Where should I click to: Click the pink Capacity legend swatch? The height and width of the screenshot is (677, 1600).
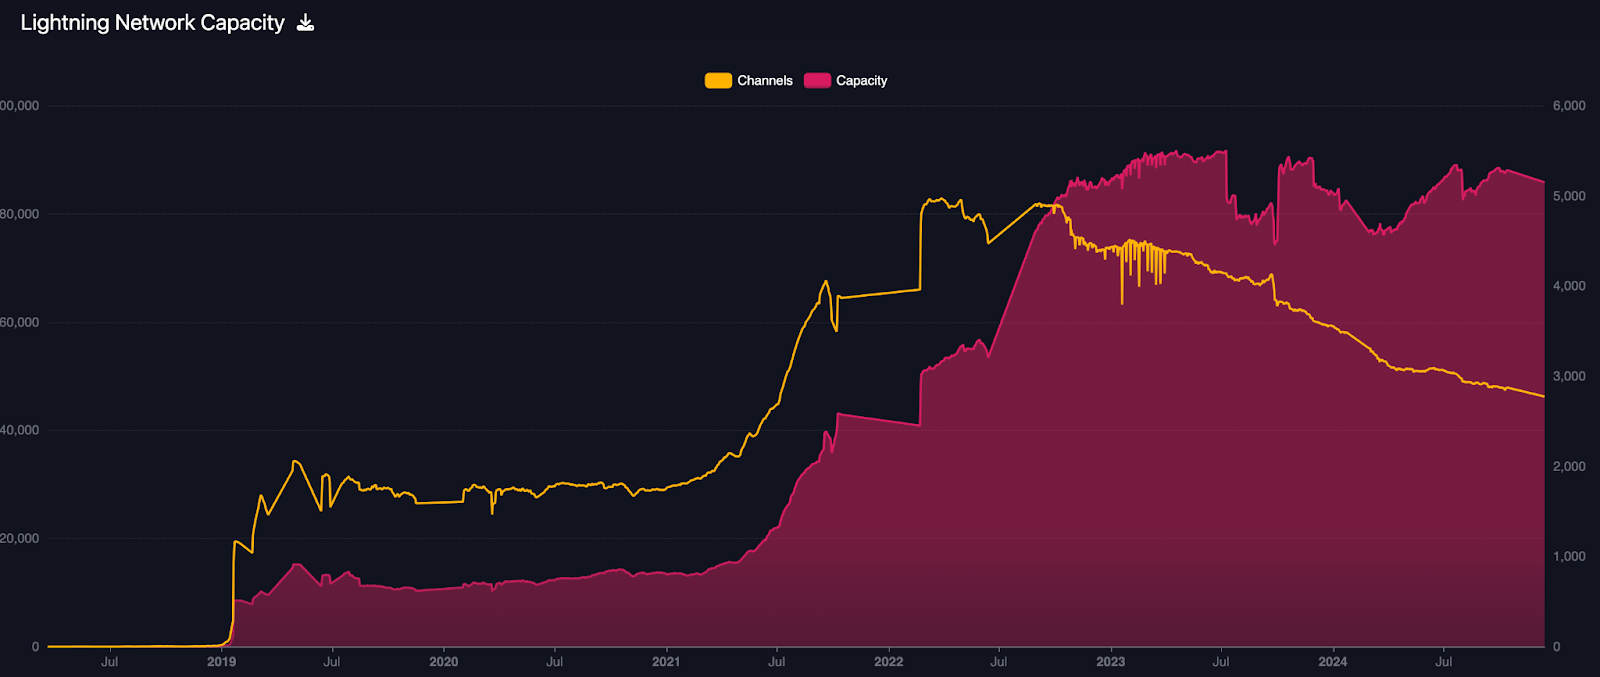click(817, 81)
